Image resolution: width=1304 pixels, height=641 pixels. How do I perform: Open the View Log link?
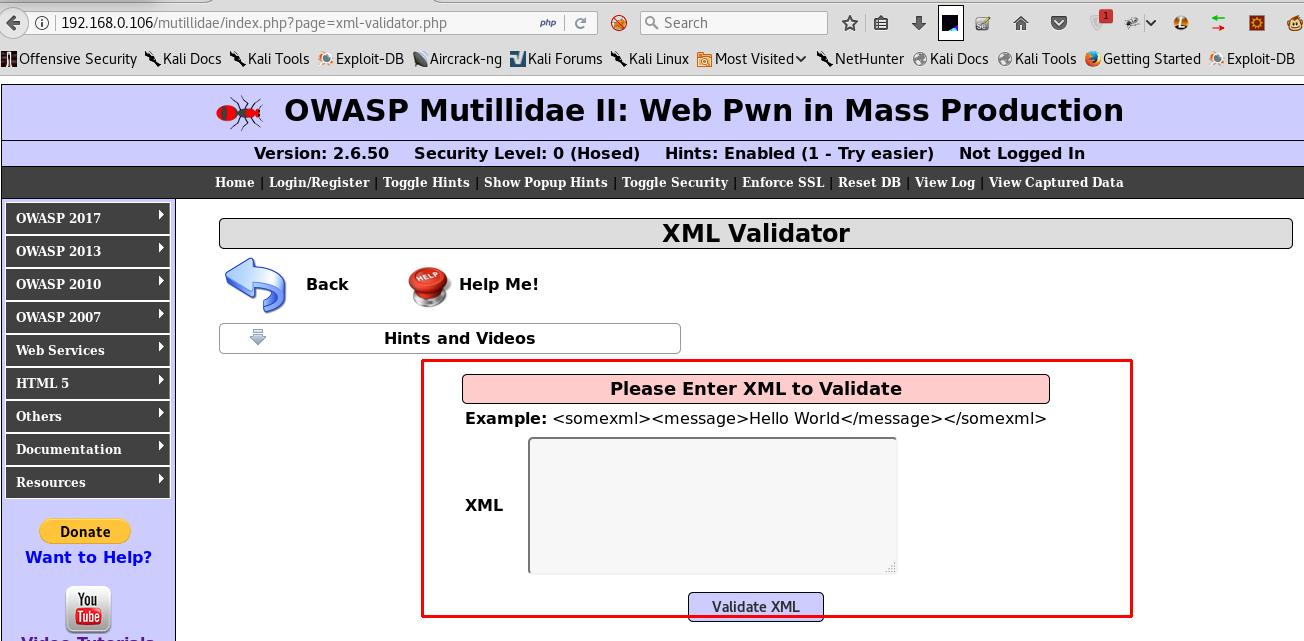[945, 182]
